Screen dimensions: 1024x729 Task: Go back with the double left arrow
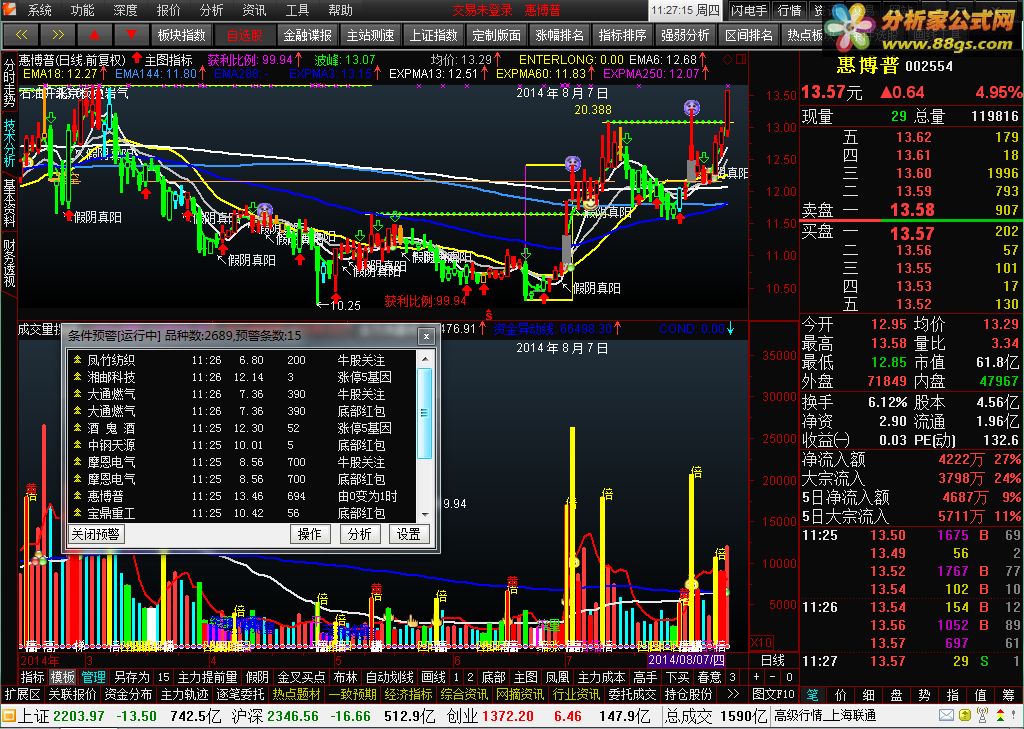coord(21,35)
